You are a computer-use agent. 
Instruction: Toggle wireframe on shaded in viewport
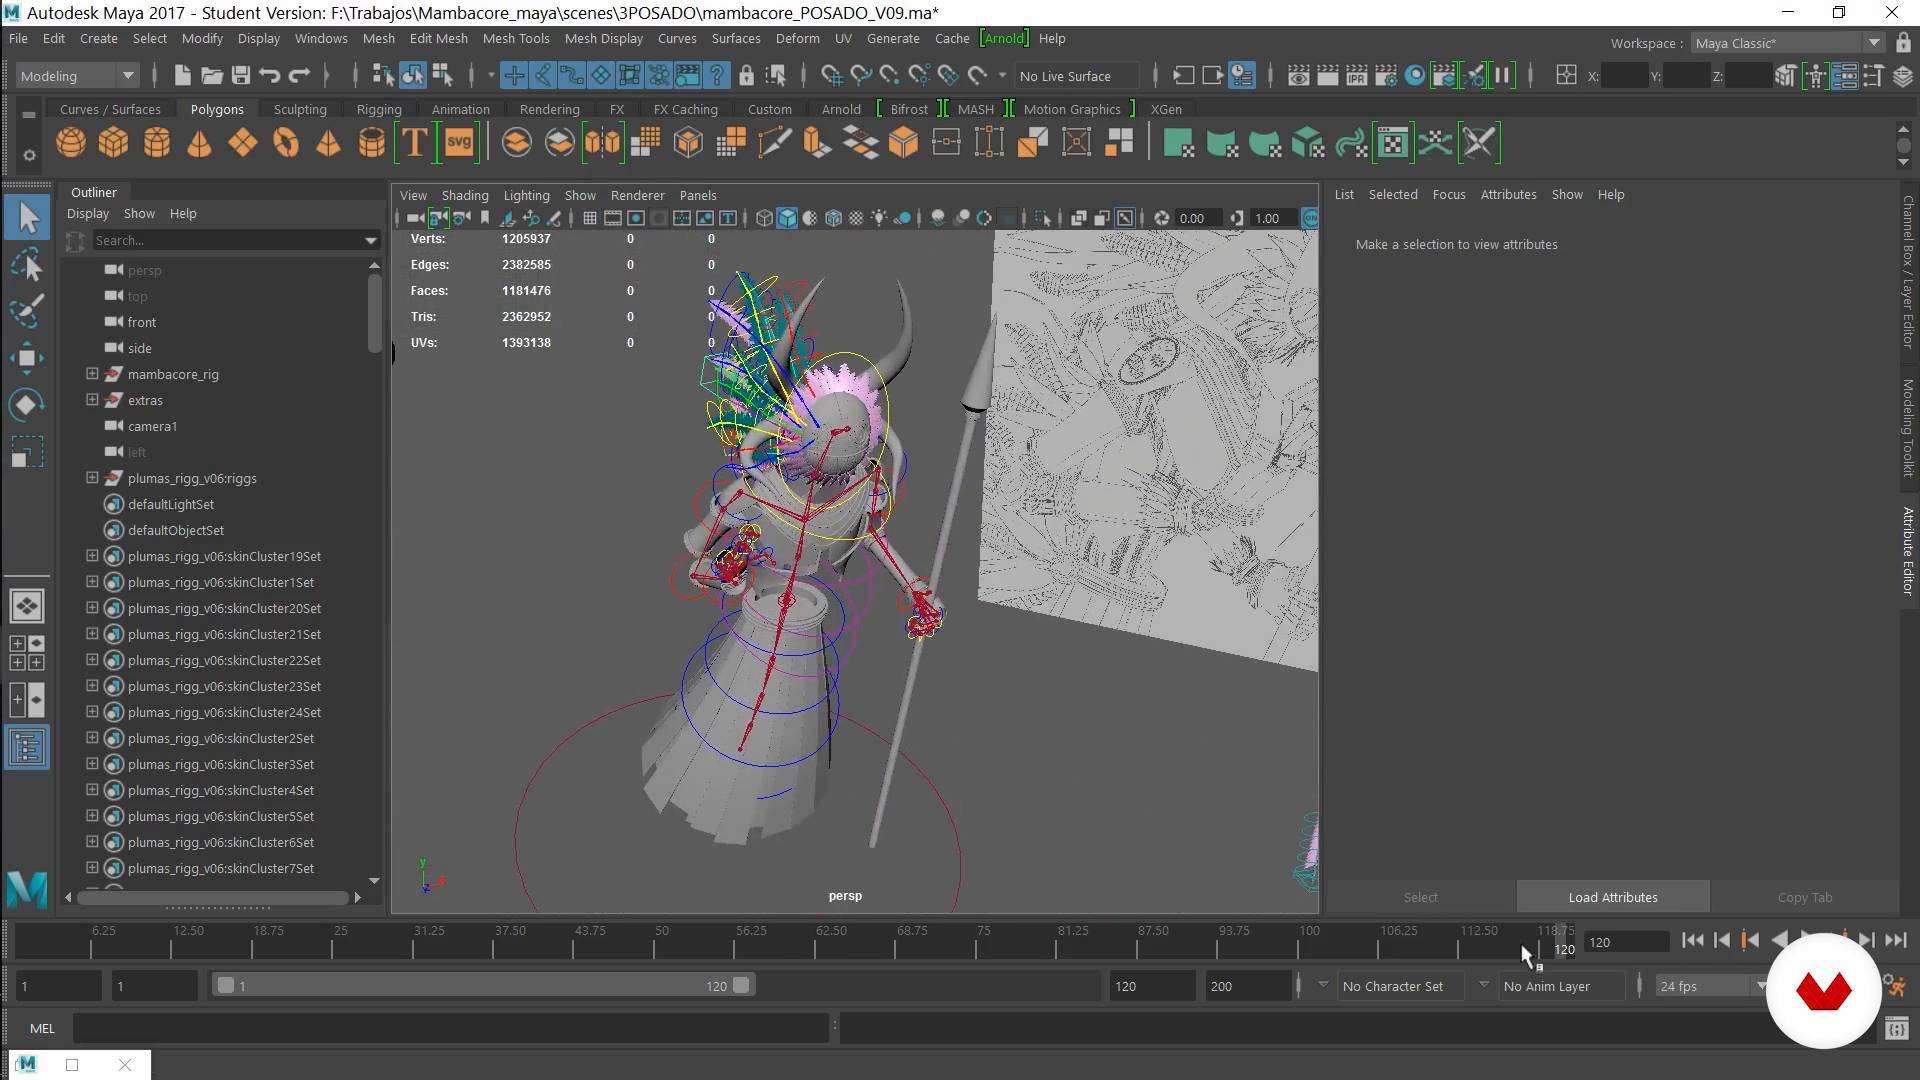pyautogui.click(x=833, y=218)
